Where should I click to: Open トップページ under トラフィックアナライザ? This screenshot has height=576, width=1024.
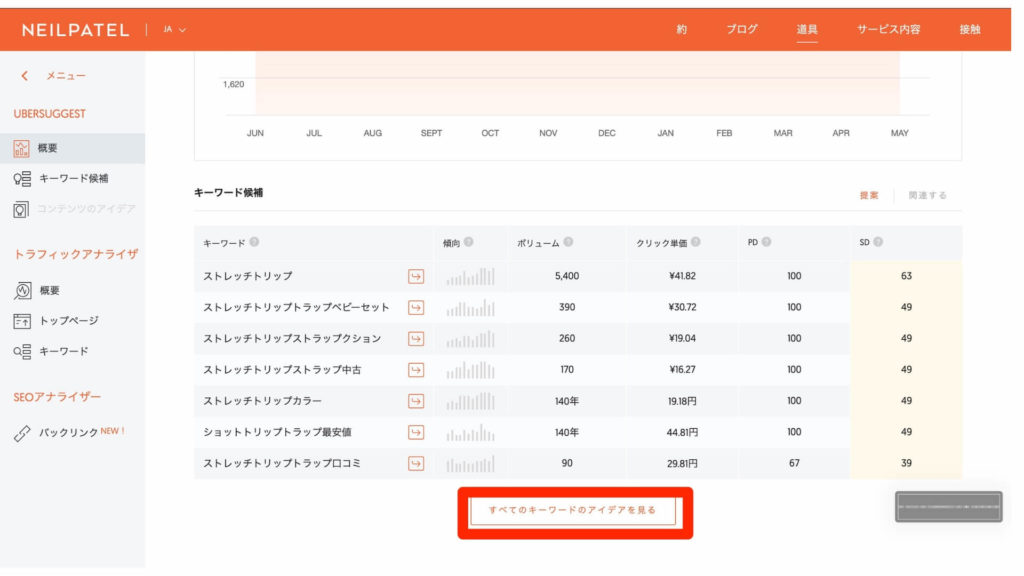[x=68, y=321]
